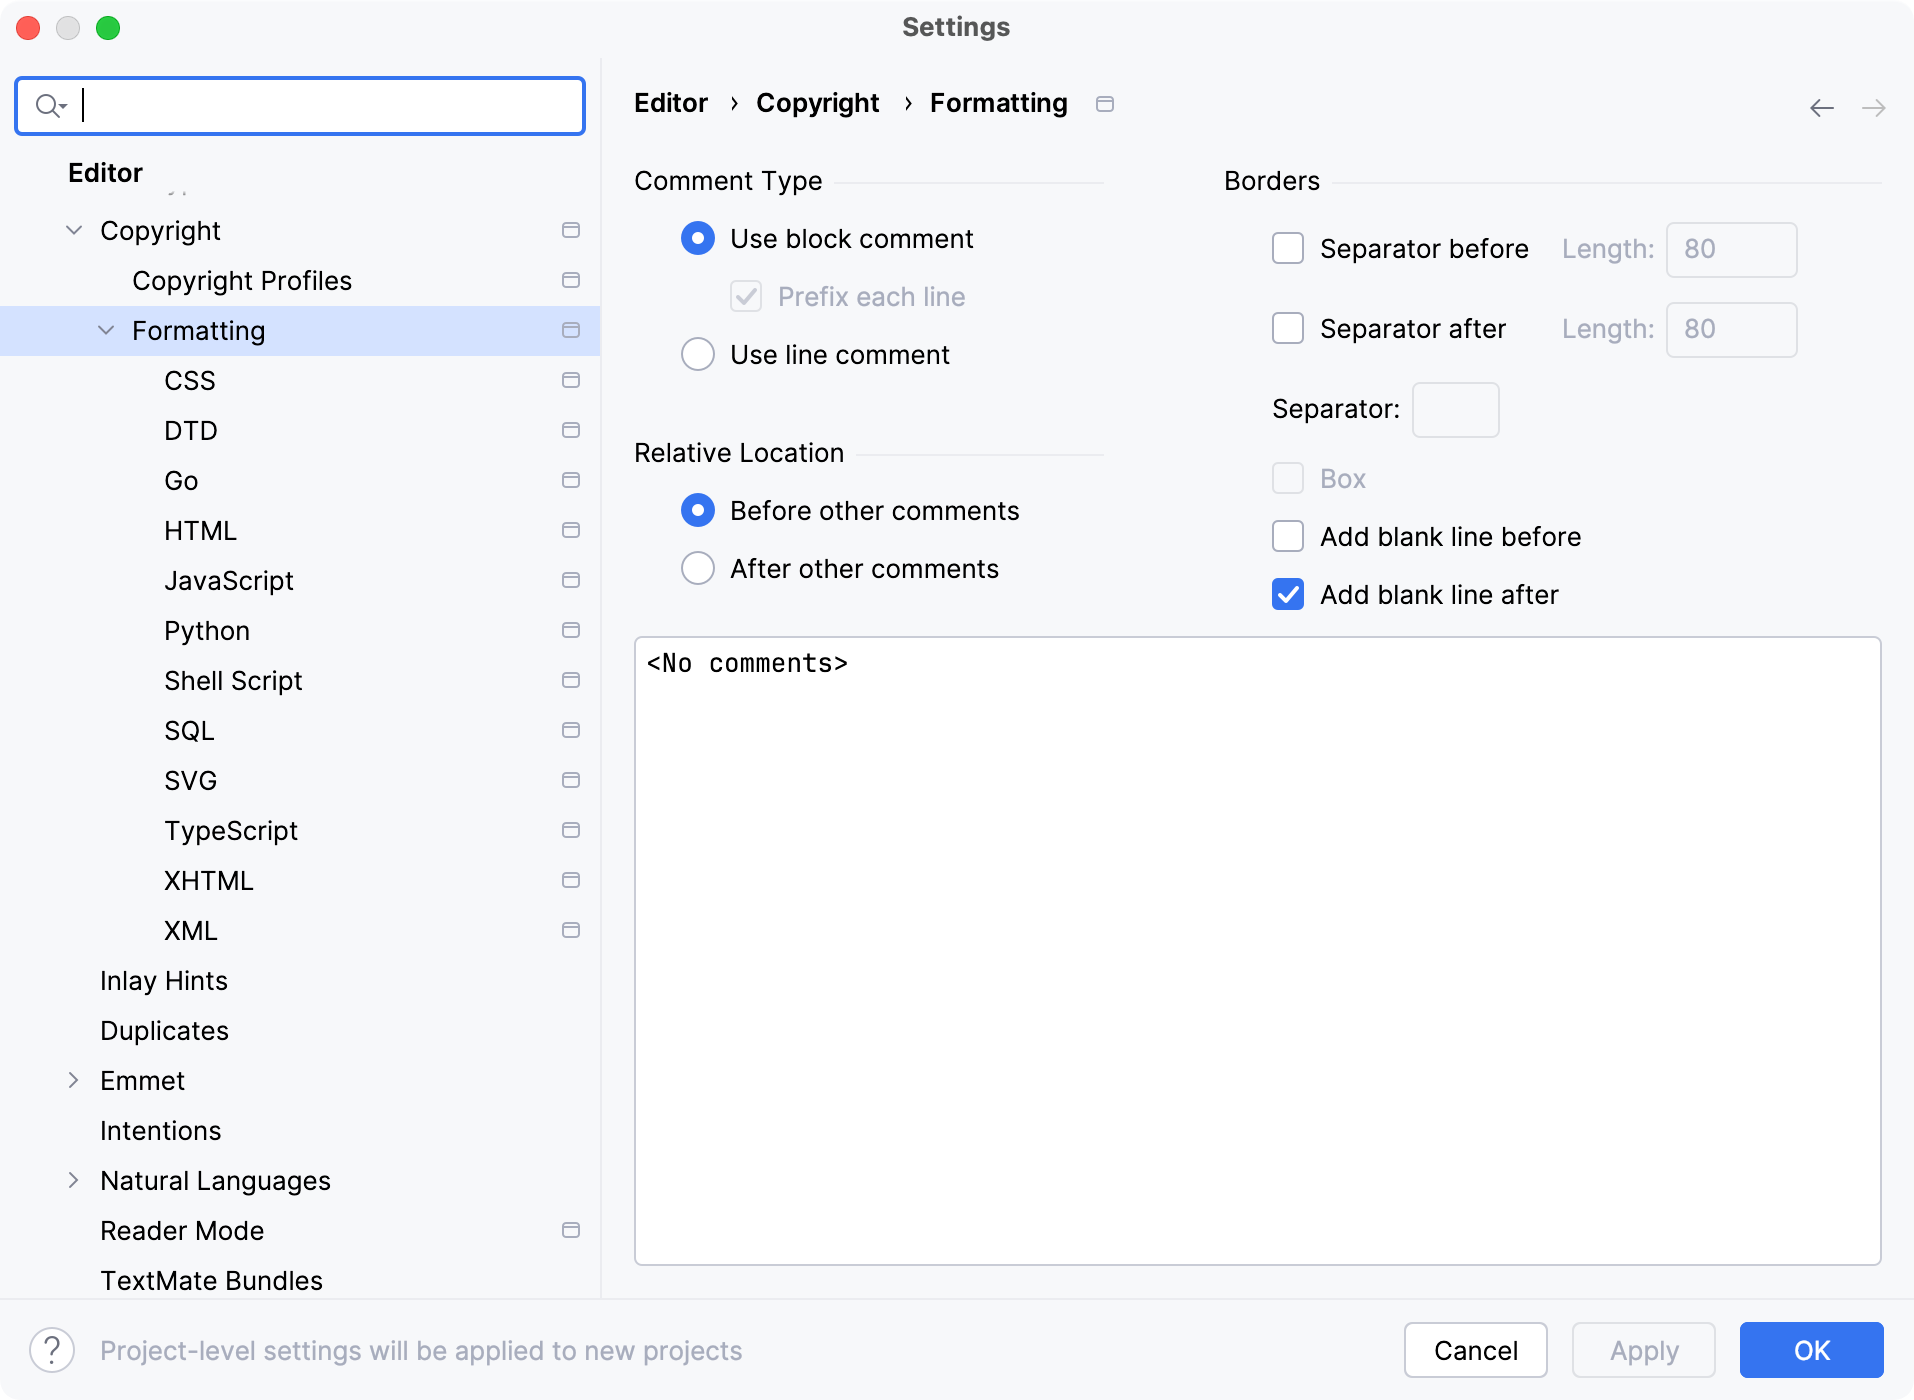Open Editor from the breadcrumb trail

click(x=670, y=103)
